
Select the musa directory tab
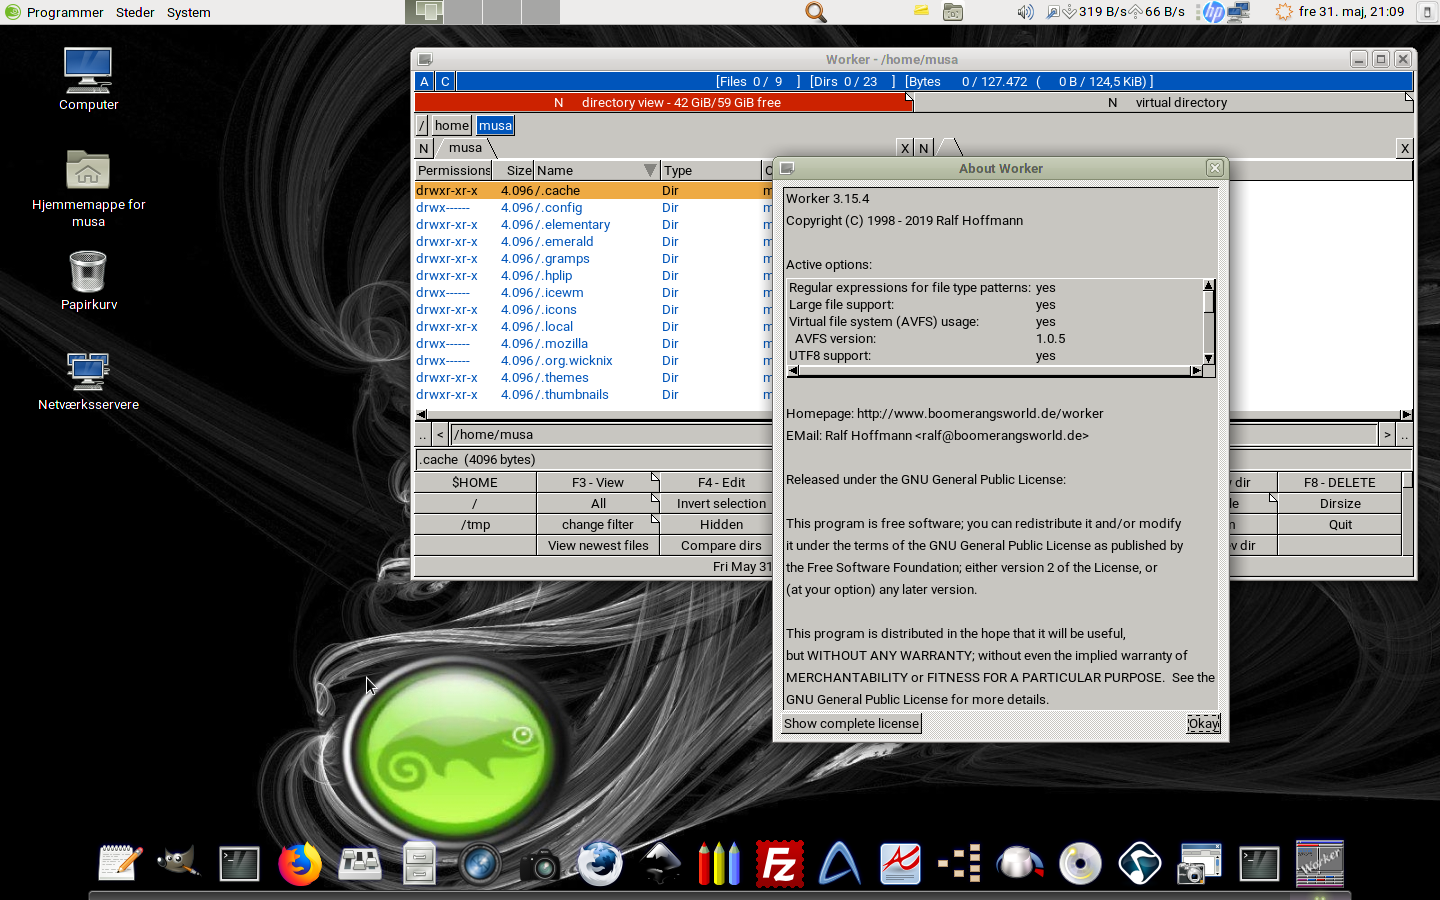pos(465,148)
